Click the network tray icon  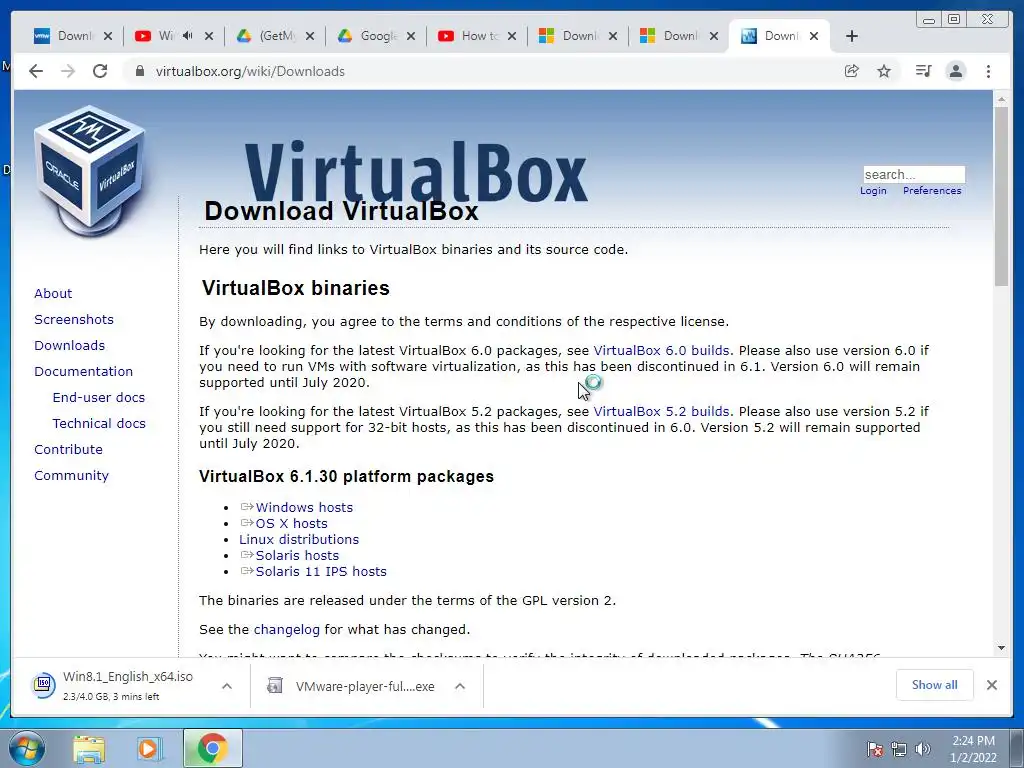coord(899,749)
